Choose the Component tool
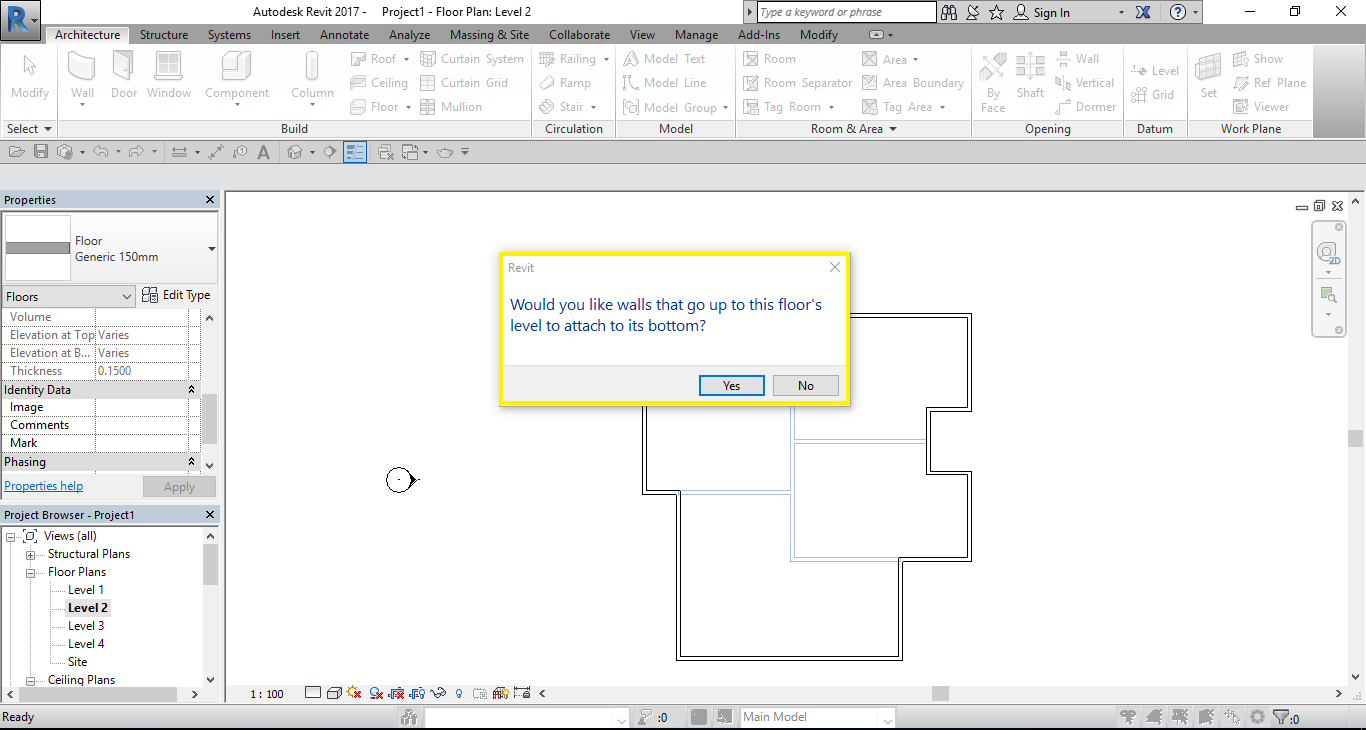The width and height of the screenshot is (1366, 730). click(237, 76)
